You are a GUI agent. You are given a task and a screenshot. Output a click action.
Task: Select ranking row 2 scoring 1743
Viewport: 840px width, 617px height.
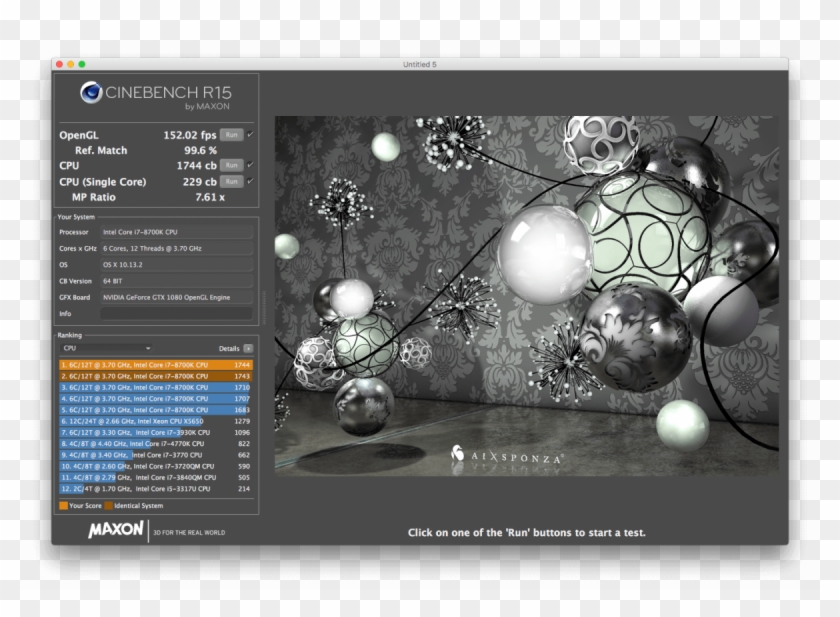(155, 376)
